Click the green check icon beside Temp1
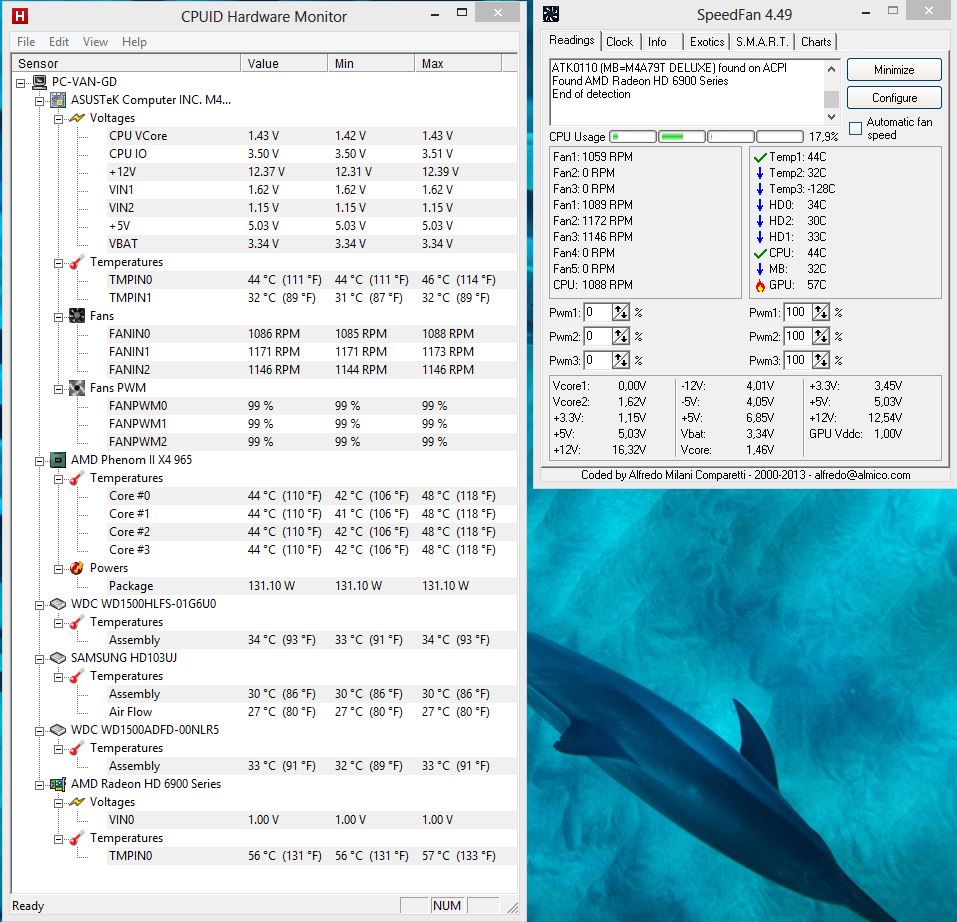This screenshot has height=922, width=957. [x=760, y=157]
